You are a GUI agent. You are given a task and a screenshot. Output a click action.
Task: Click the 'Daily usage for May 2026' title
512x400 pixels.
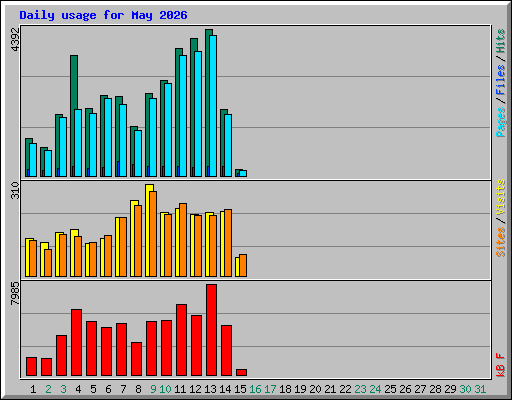[103, 15]
